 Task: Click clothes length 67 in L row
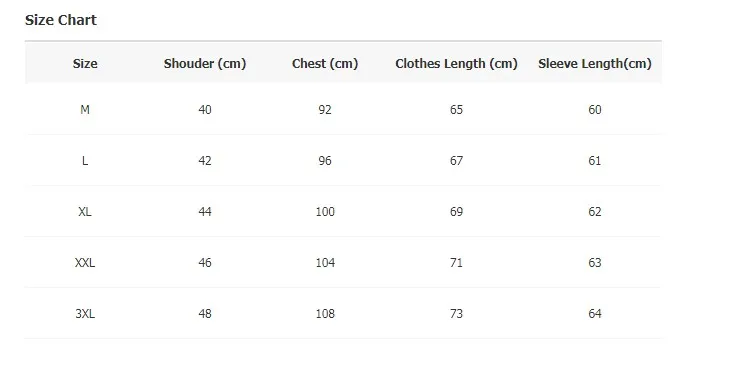(456, 161)
